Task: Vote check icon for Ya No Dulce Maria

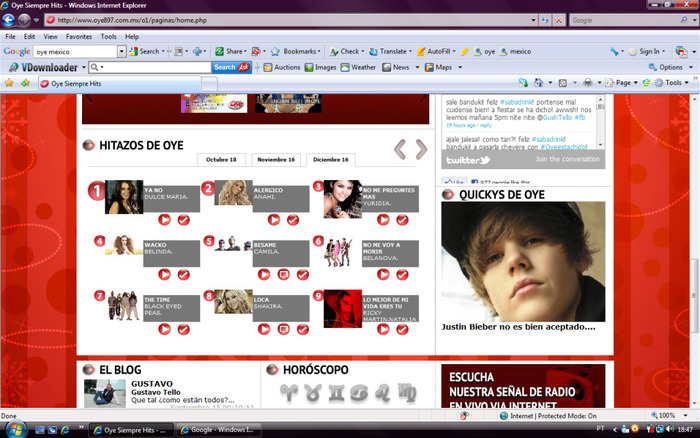Action: (183, 220)
